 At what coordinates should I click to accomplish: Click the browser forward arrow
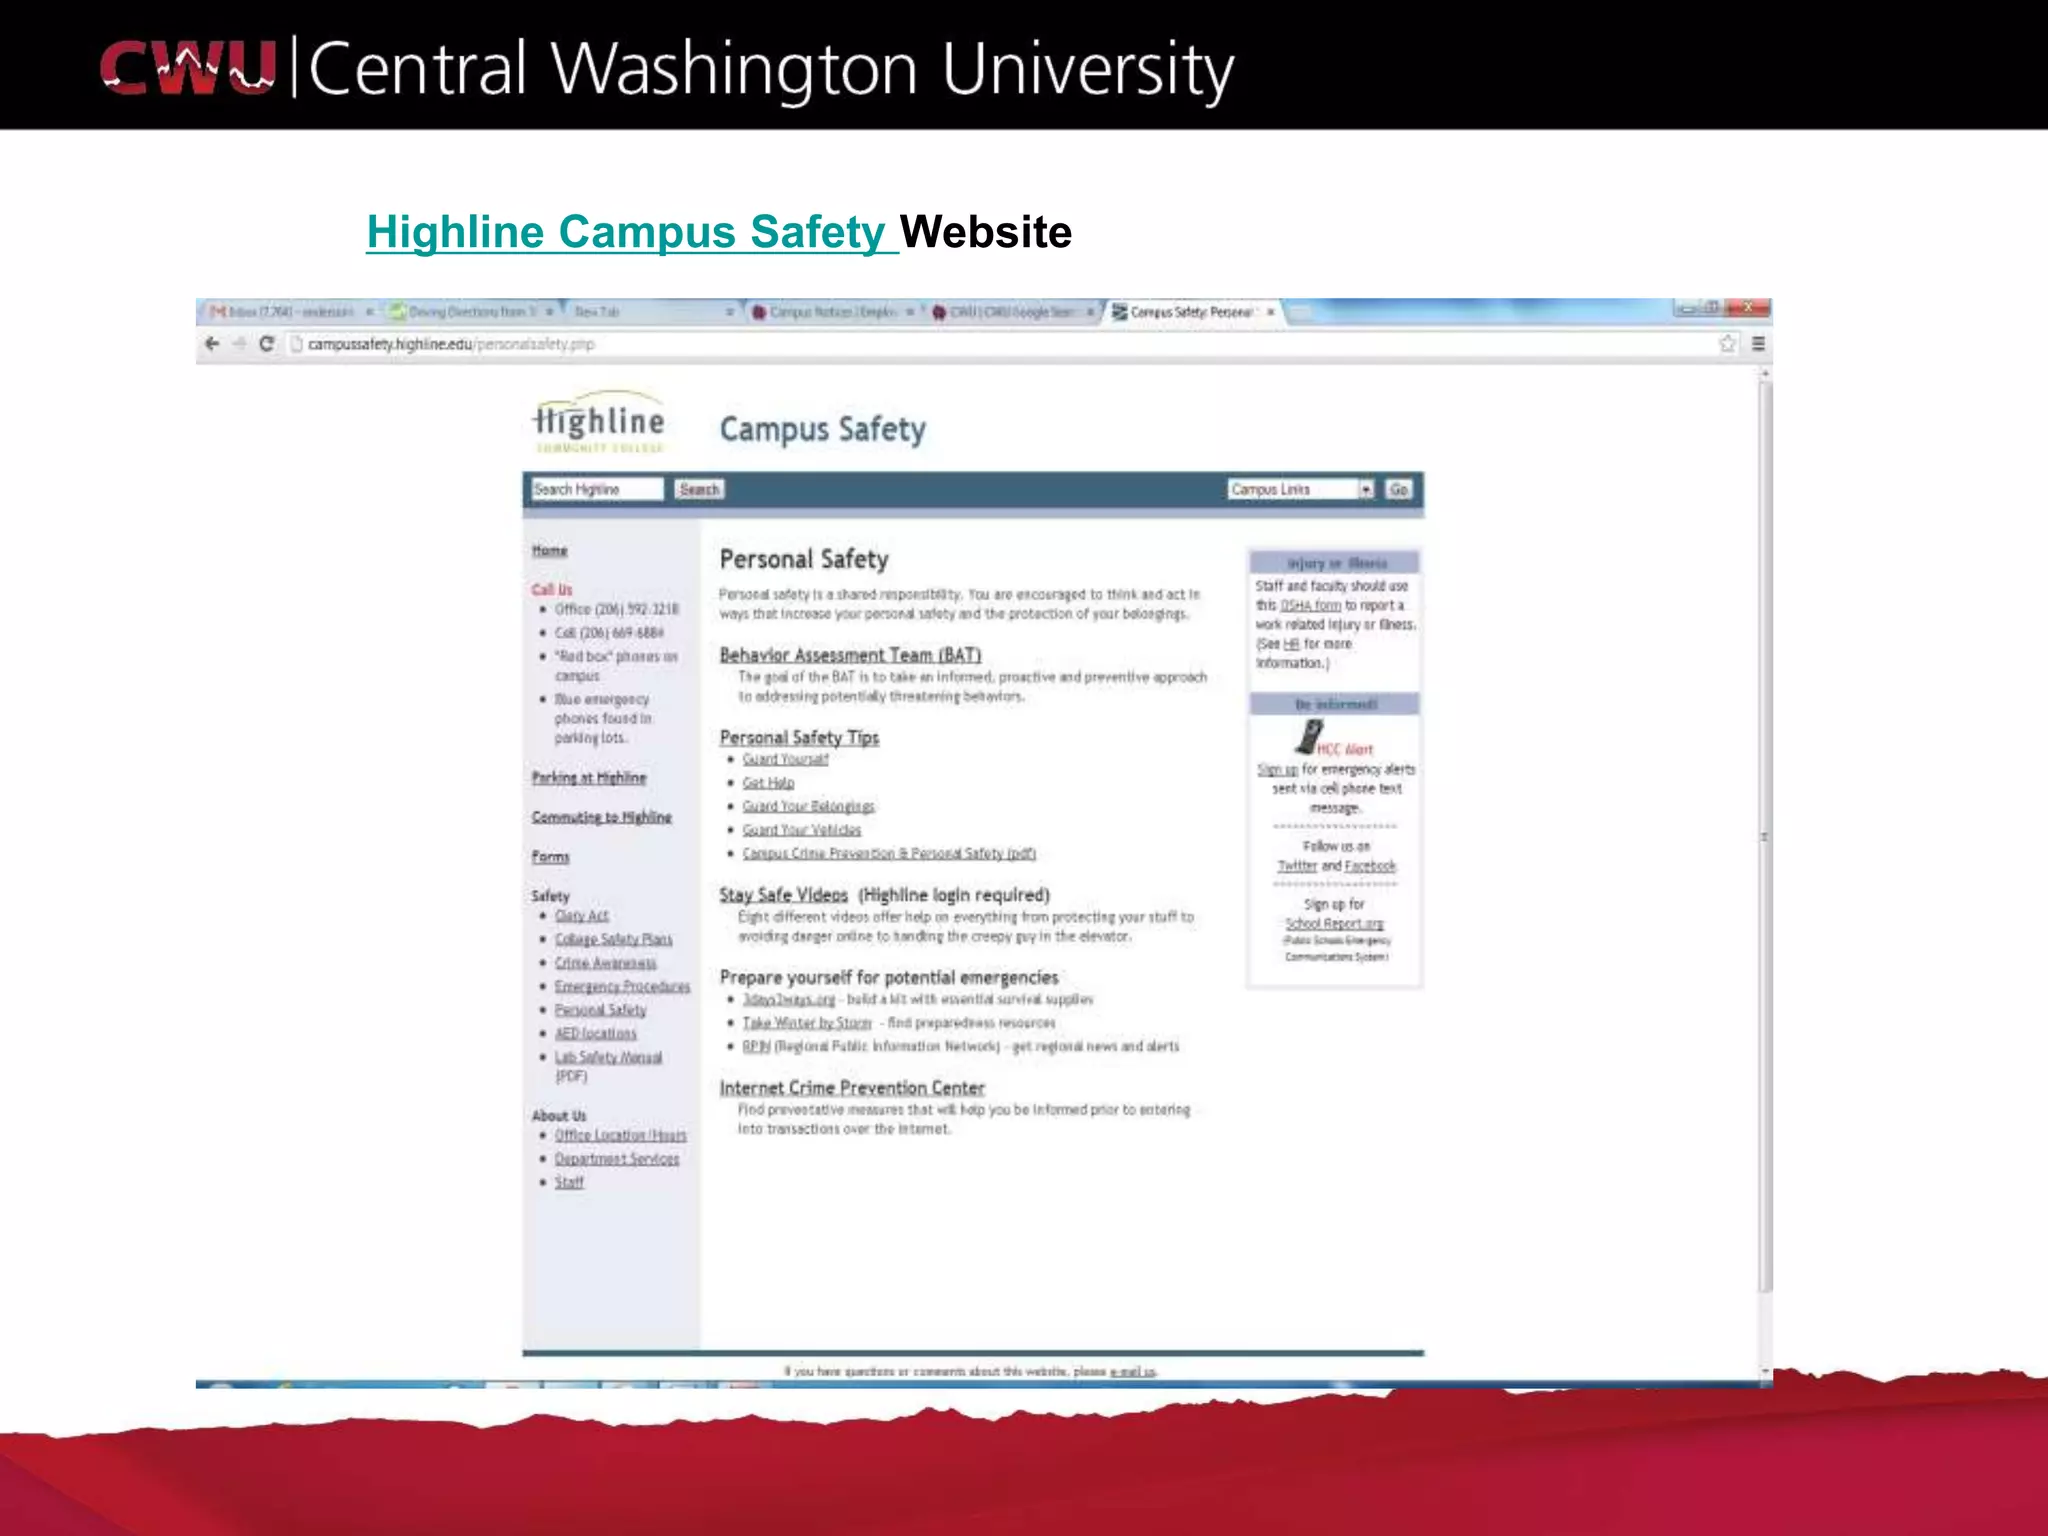pos(239,344)
